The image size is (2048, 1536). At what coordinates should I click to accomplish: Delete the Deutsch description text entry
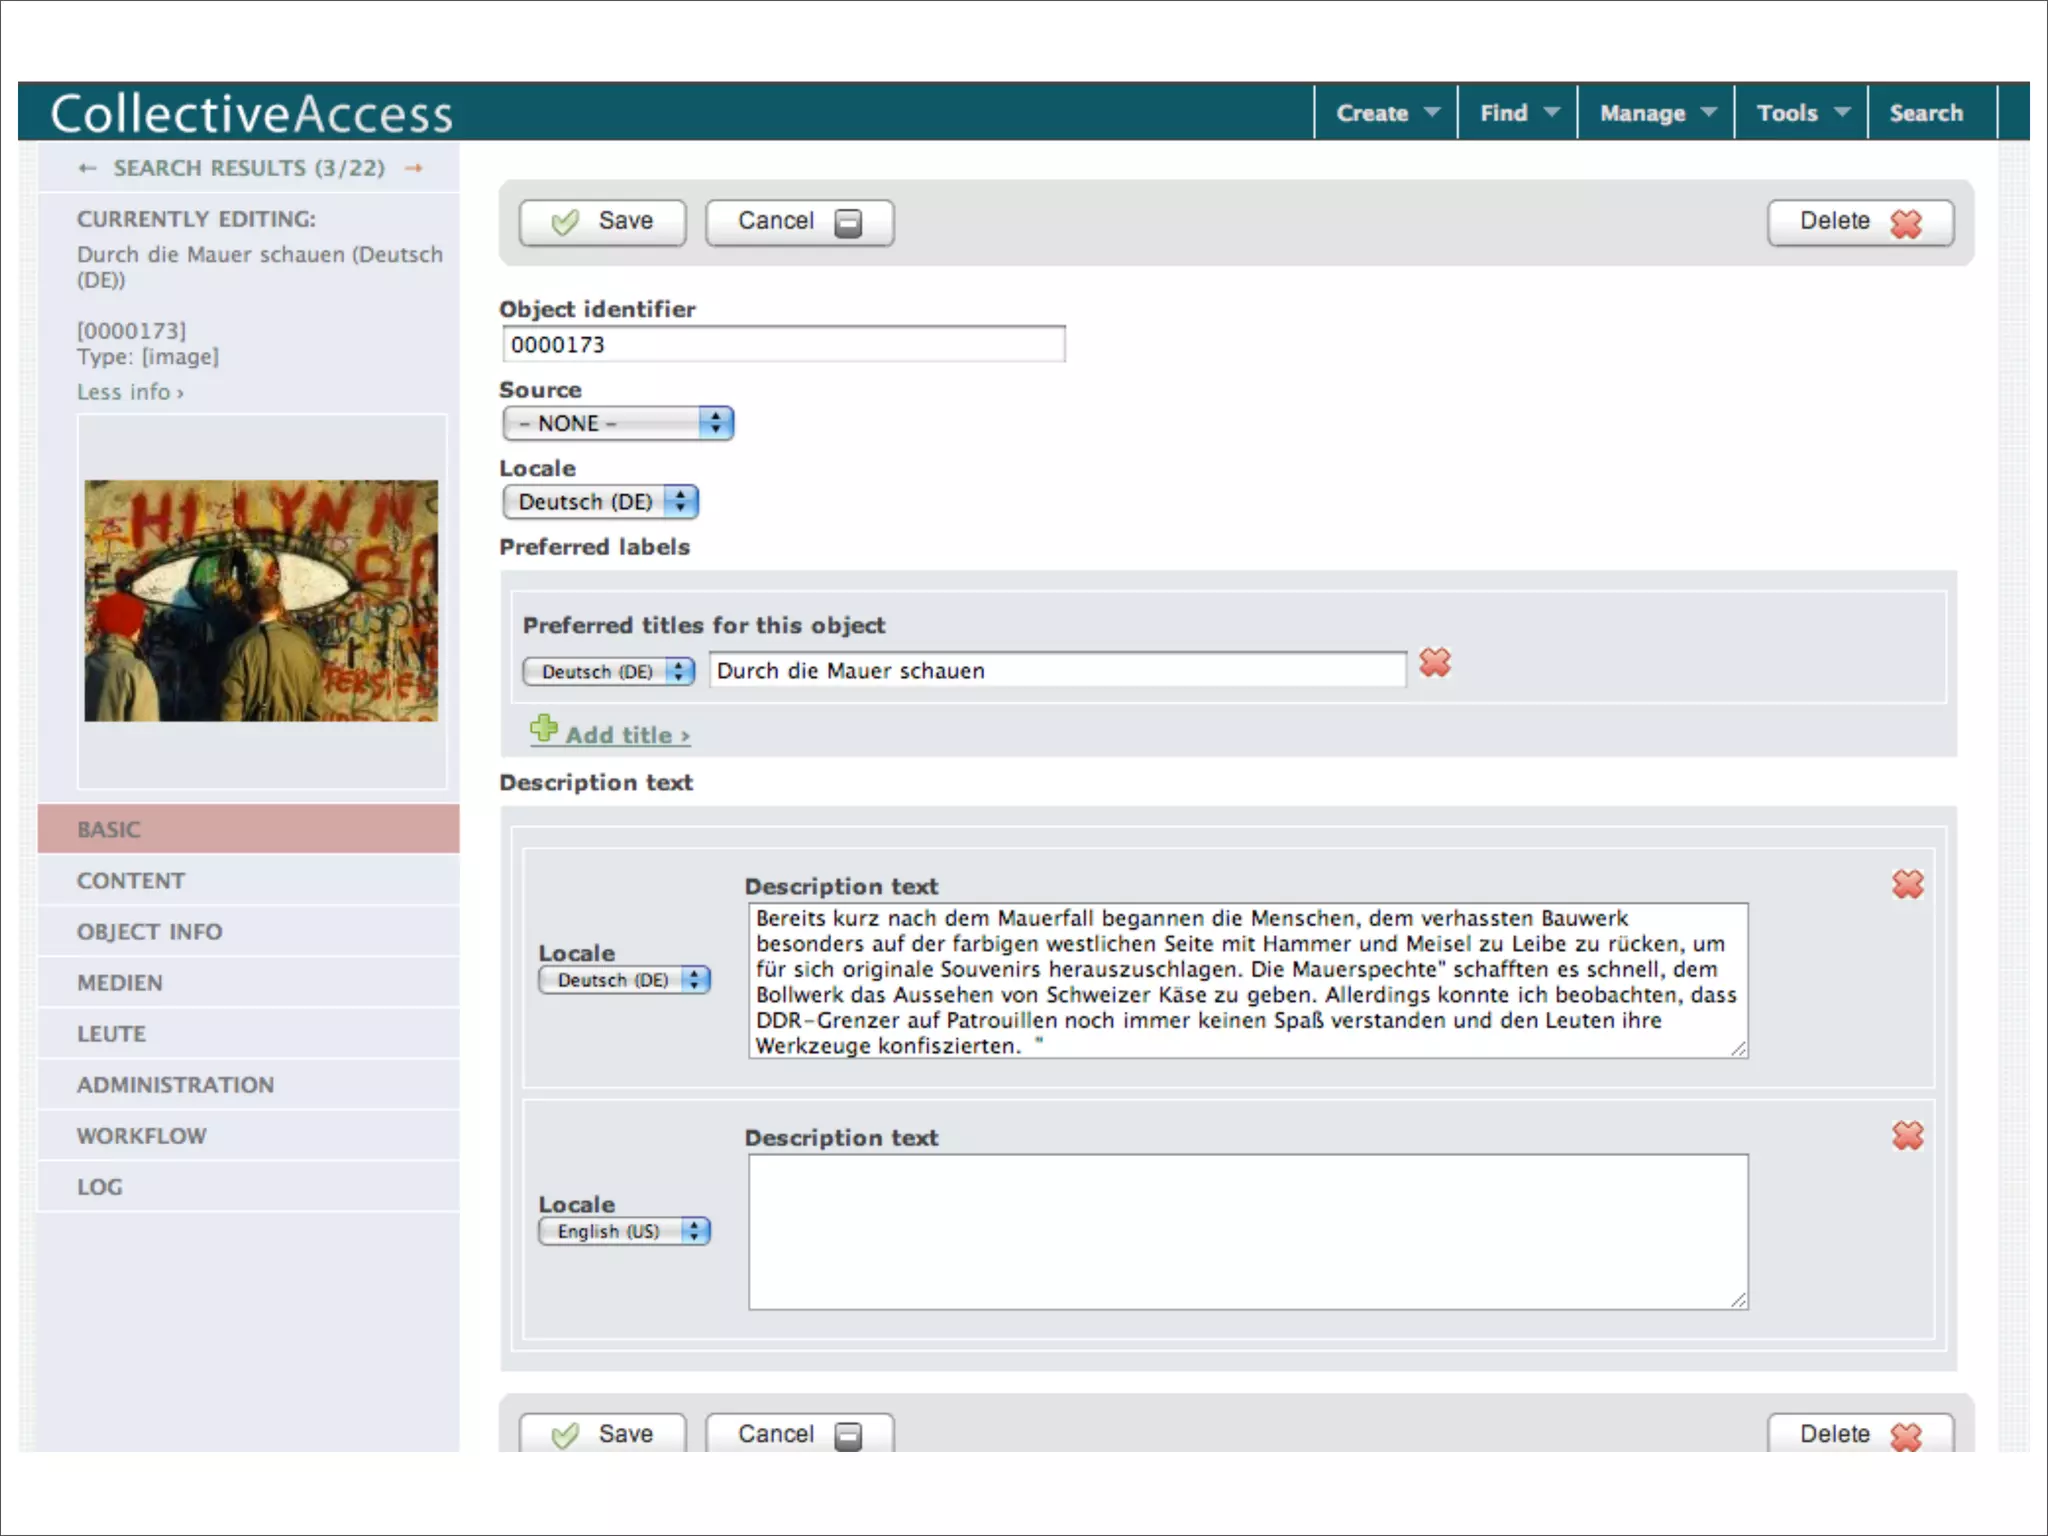pos(1908,884)
